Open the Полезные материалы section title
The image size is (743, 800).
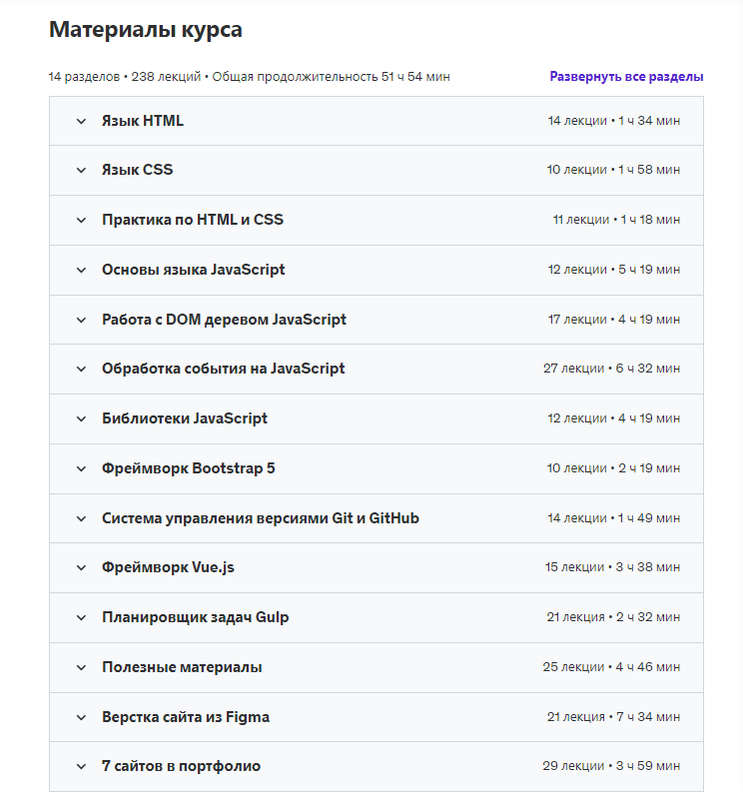pyautogui.click(x=182, y=667)
